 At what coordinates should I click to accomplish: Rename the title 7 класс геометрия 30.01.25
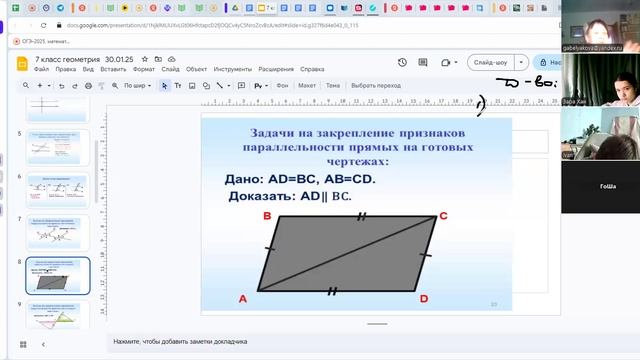pos(84,59)
